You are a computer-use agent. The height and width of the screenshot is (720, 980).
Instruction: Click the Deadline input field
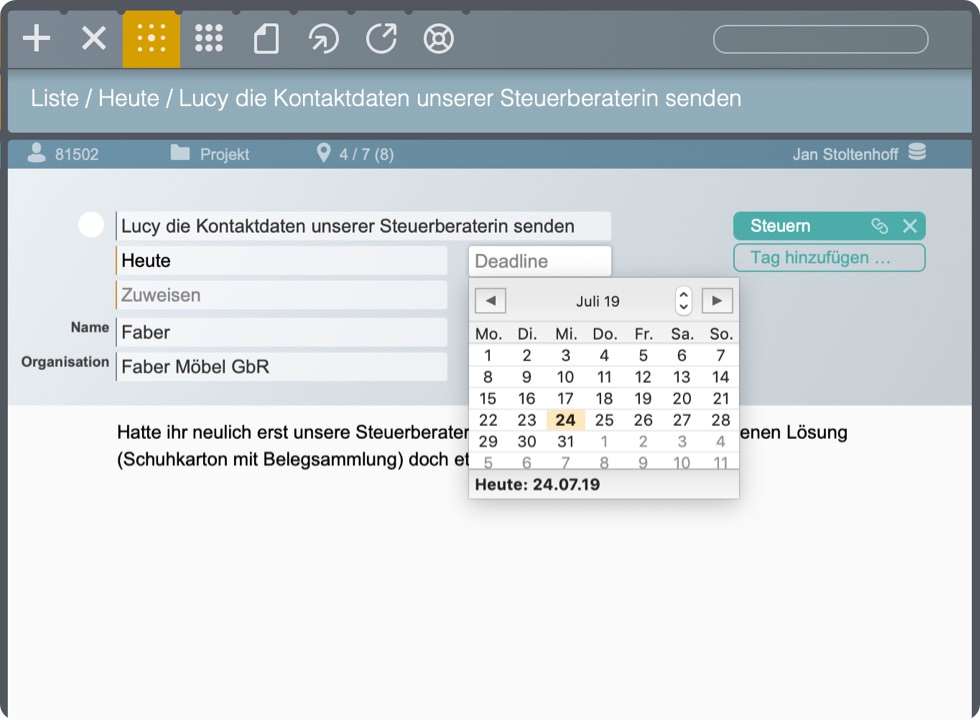(x=539, y=261)
